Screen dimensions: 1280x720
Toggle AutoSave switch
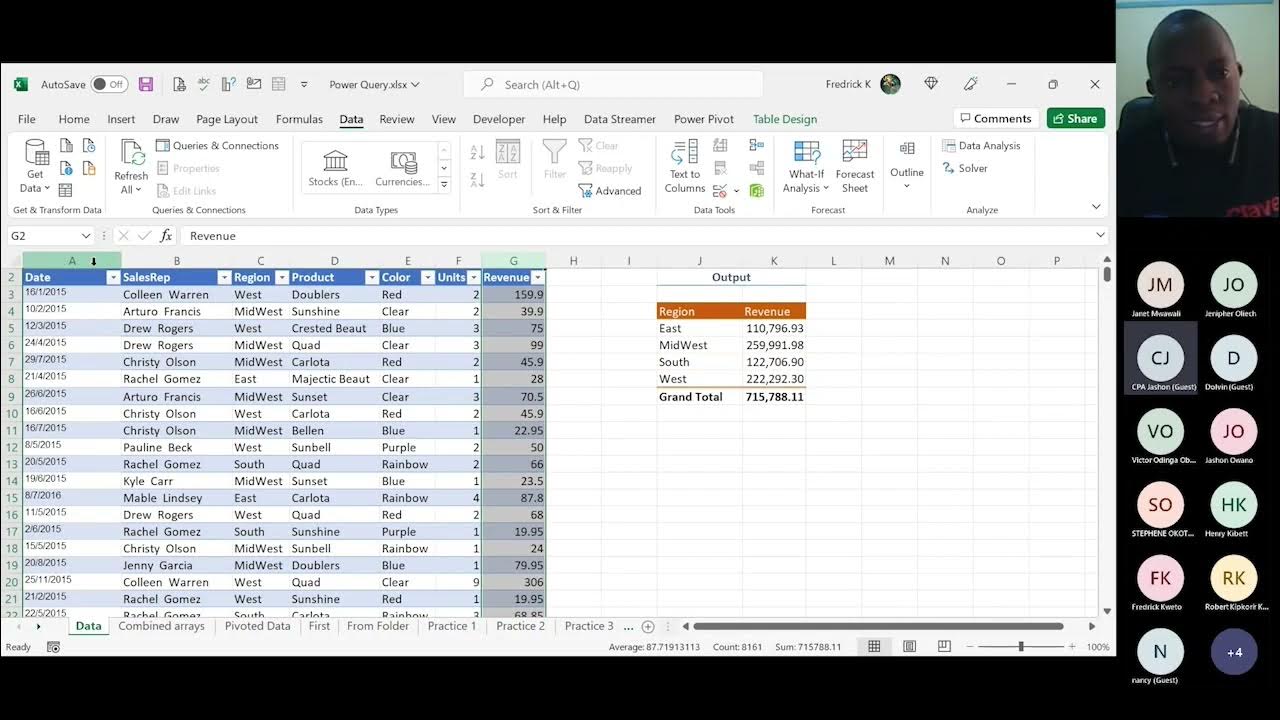(109, 85)
